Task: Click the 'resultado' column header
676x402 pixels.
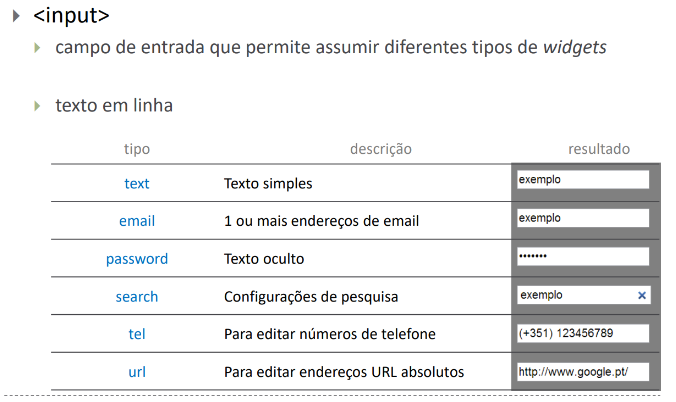Action: 599,149
